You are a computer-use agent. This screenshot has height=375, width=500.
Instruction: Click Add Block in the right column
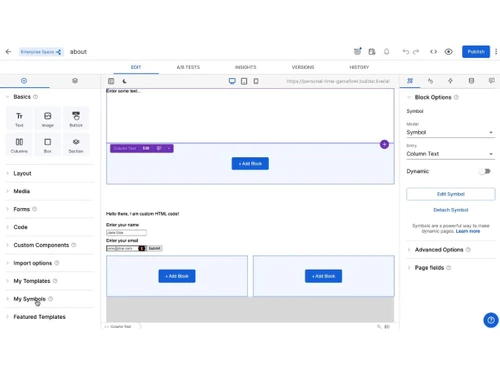click(x=323, y=276)
